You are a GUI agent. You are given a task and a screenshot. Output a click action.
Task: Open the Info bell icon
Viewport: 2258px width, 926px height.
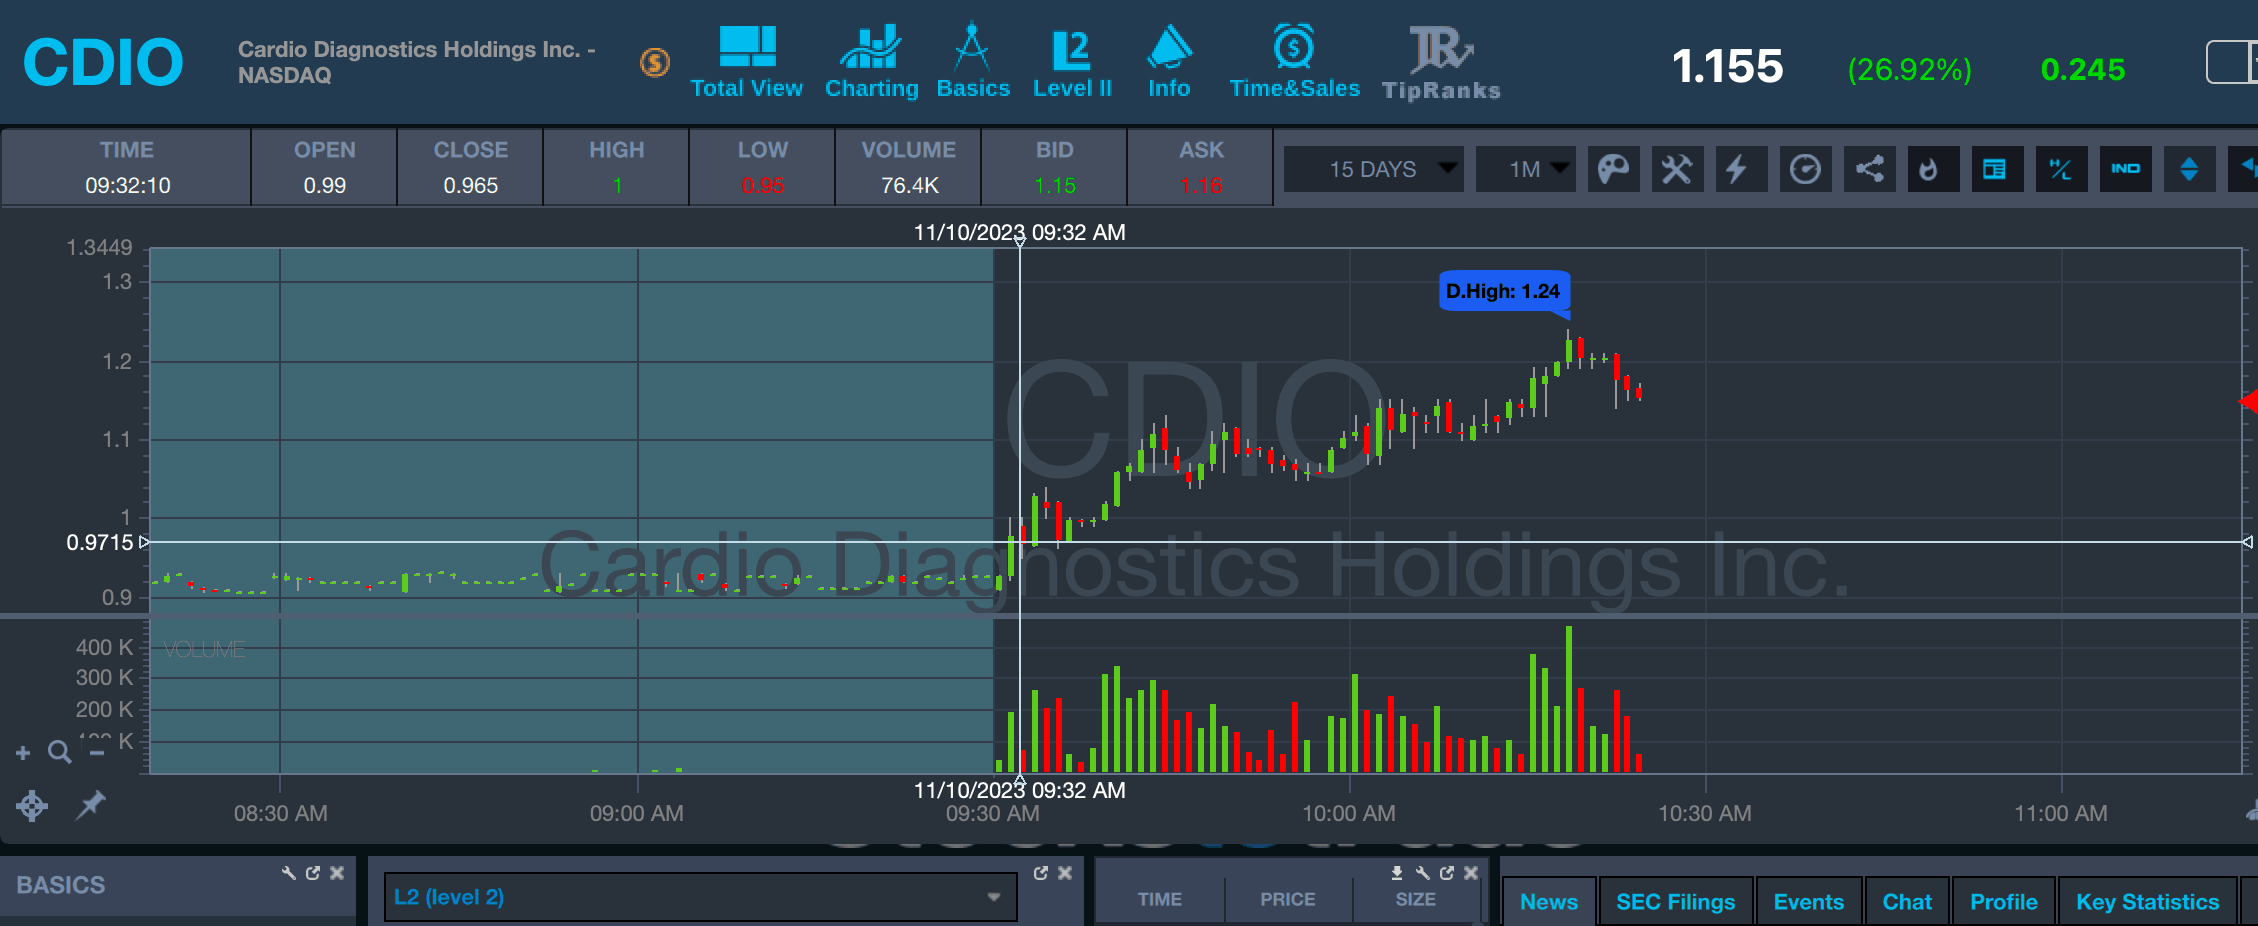(x=1169, y=62)
